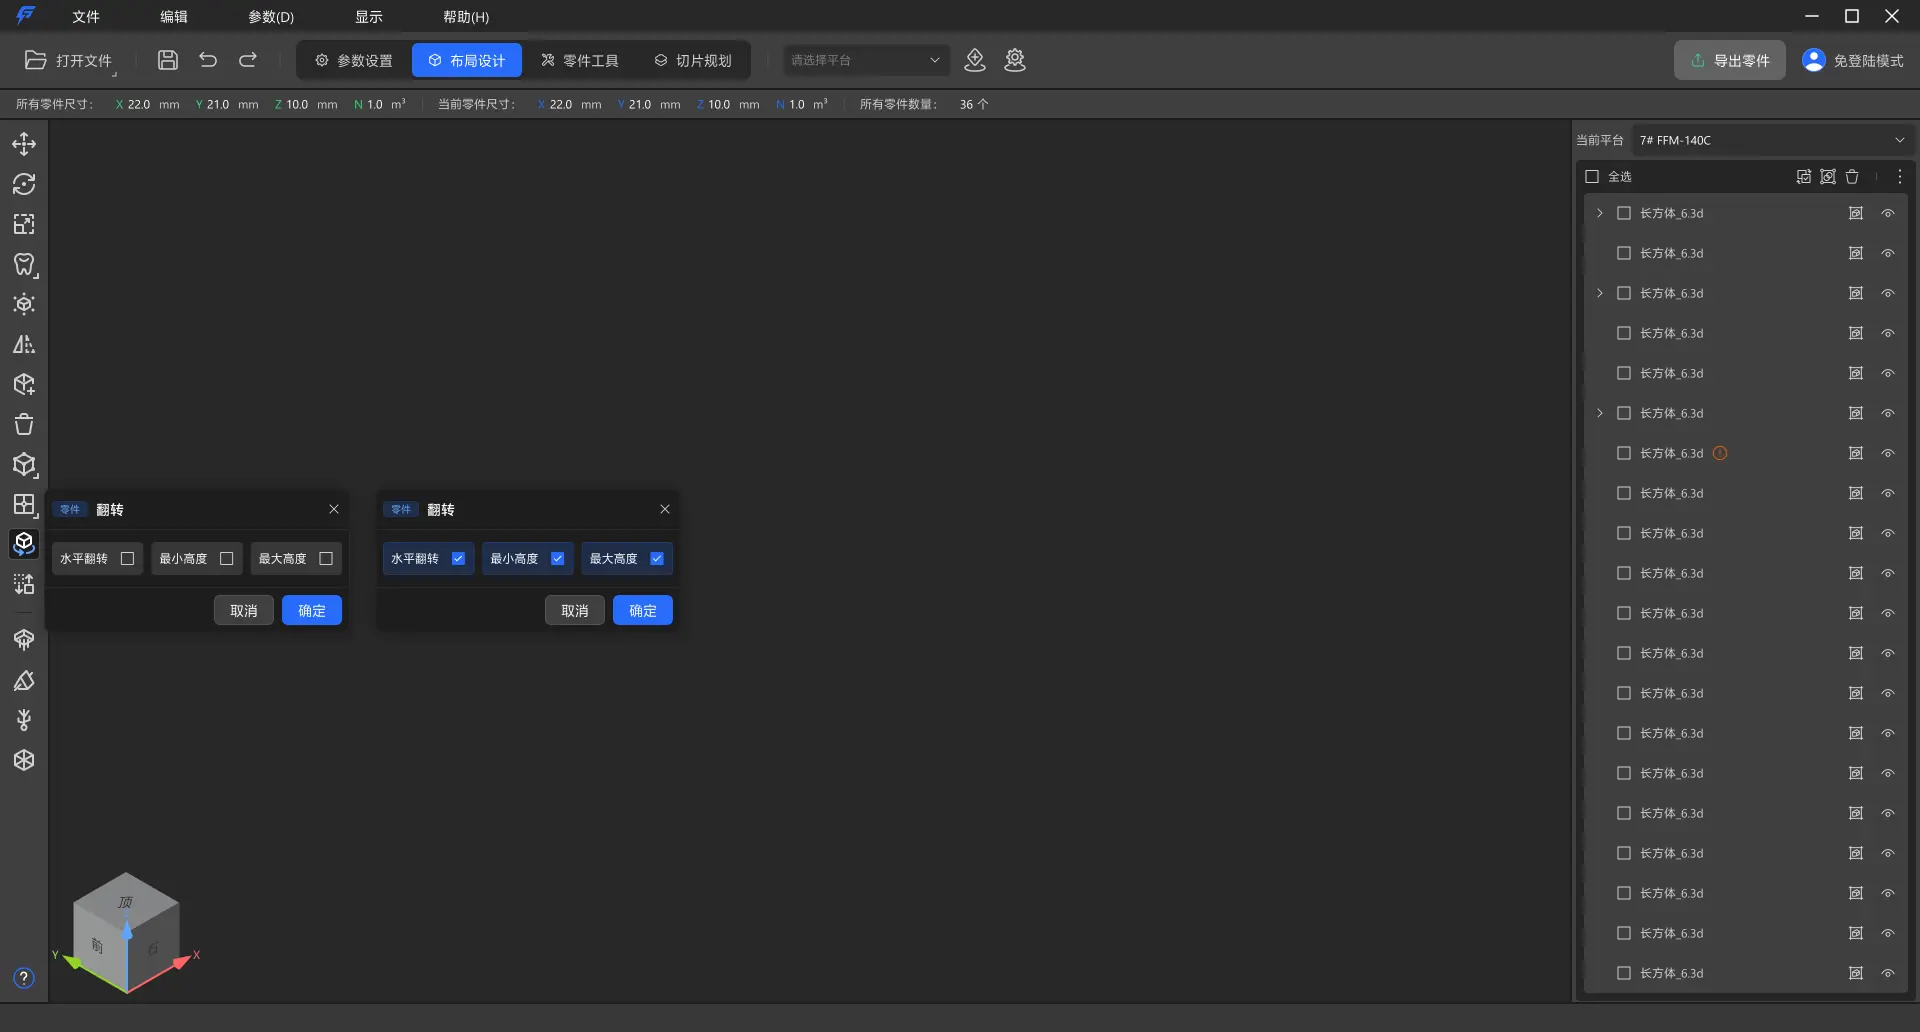Click the undo arrow icon
The image size is (1920, 1032).
[208, 60]
